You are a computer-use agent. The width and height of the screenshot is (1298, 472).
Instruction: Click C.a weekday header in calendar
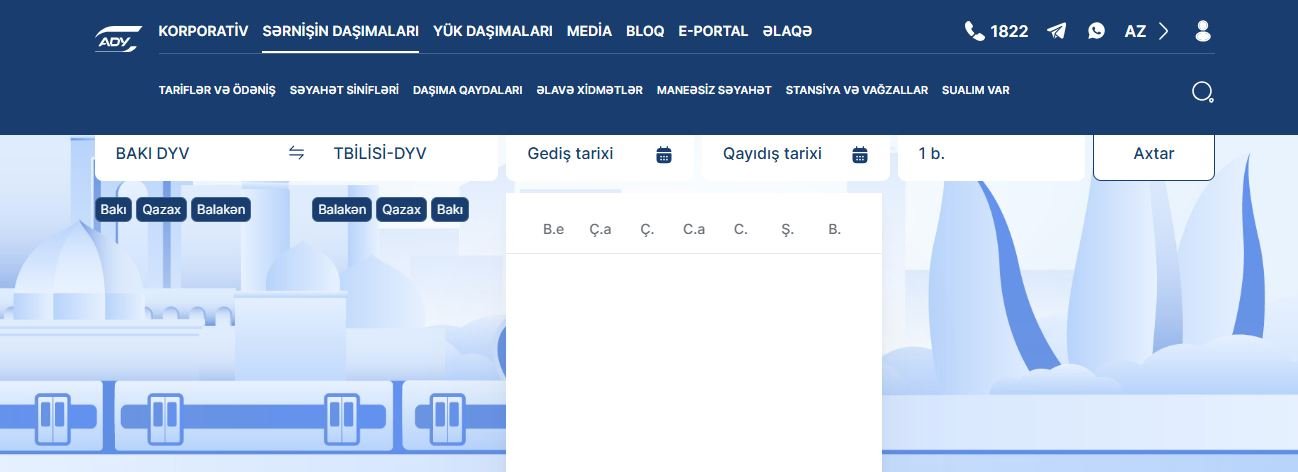pyautogui.click(x=694, y=229)
